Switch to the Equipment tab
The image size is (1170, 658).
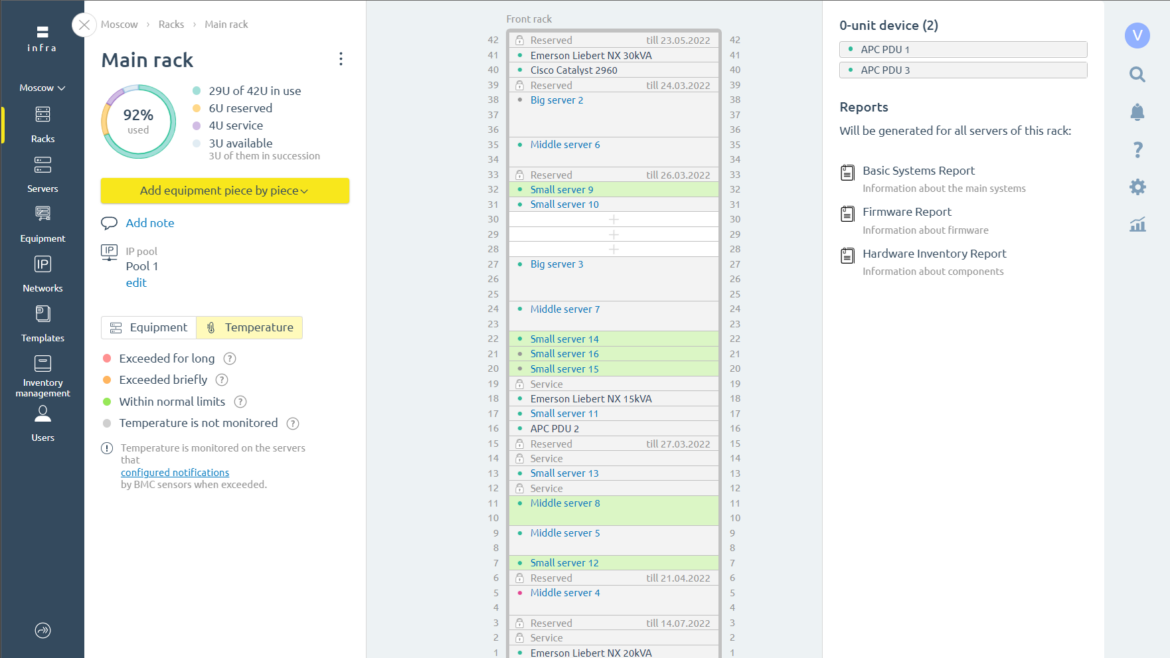pos(148,327)
